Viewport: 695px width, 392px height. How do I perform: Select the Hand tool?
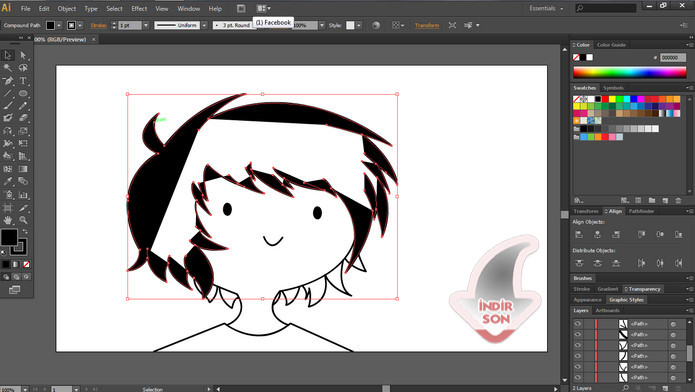(8, 220)
